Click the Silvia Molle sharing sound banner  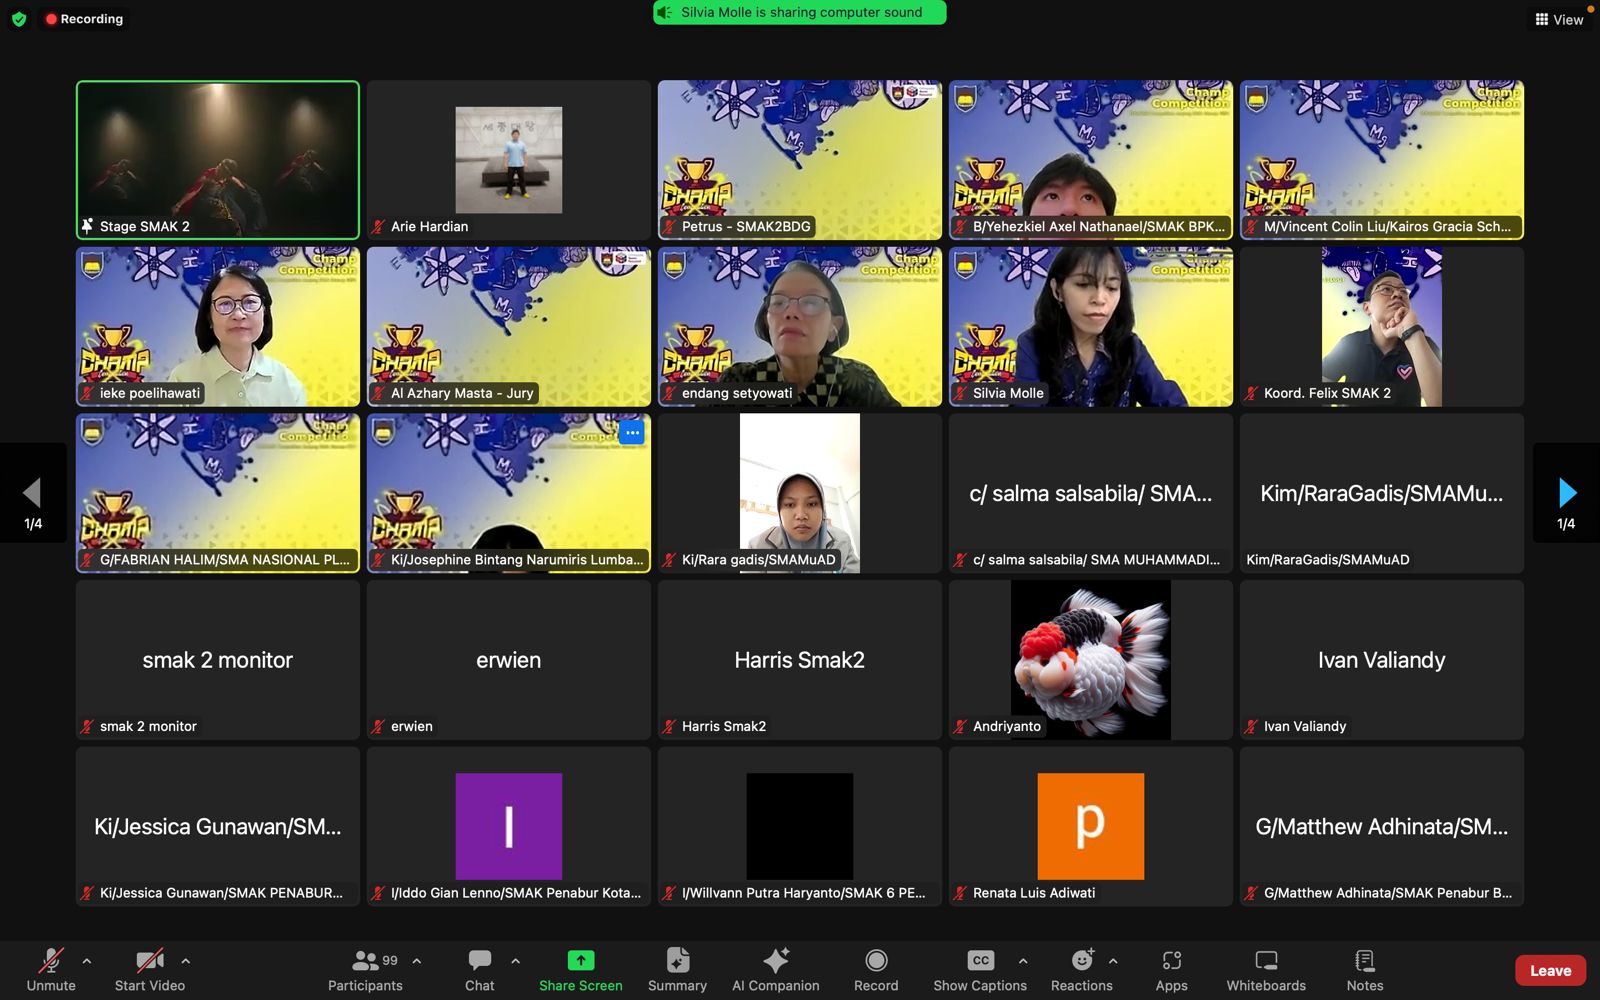(x=800, y=12)
